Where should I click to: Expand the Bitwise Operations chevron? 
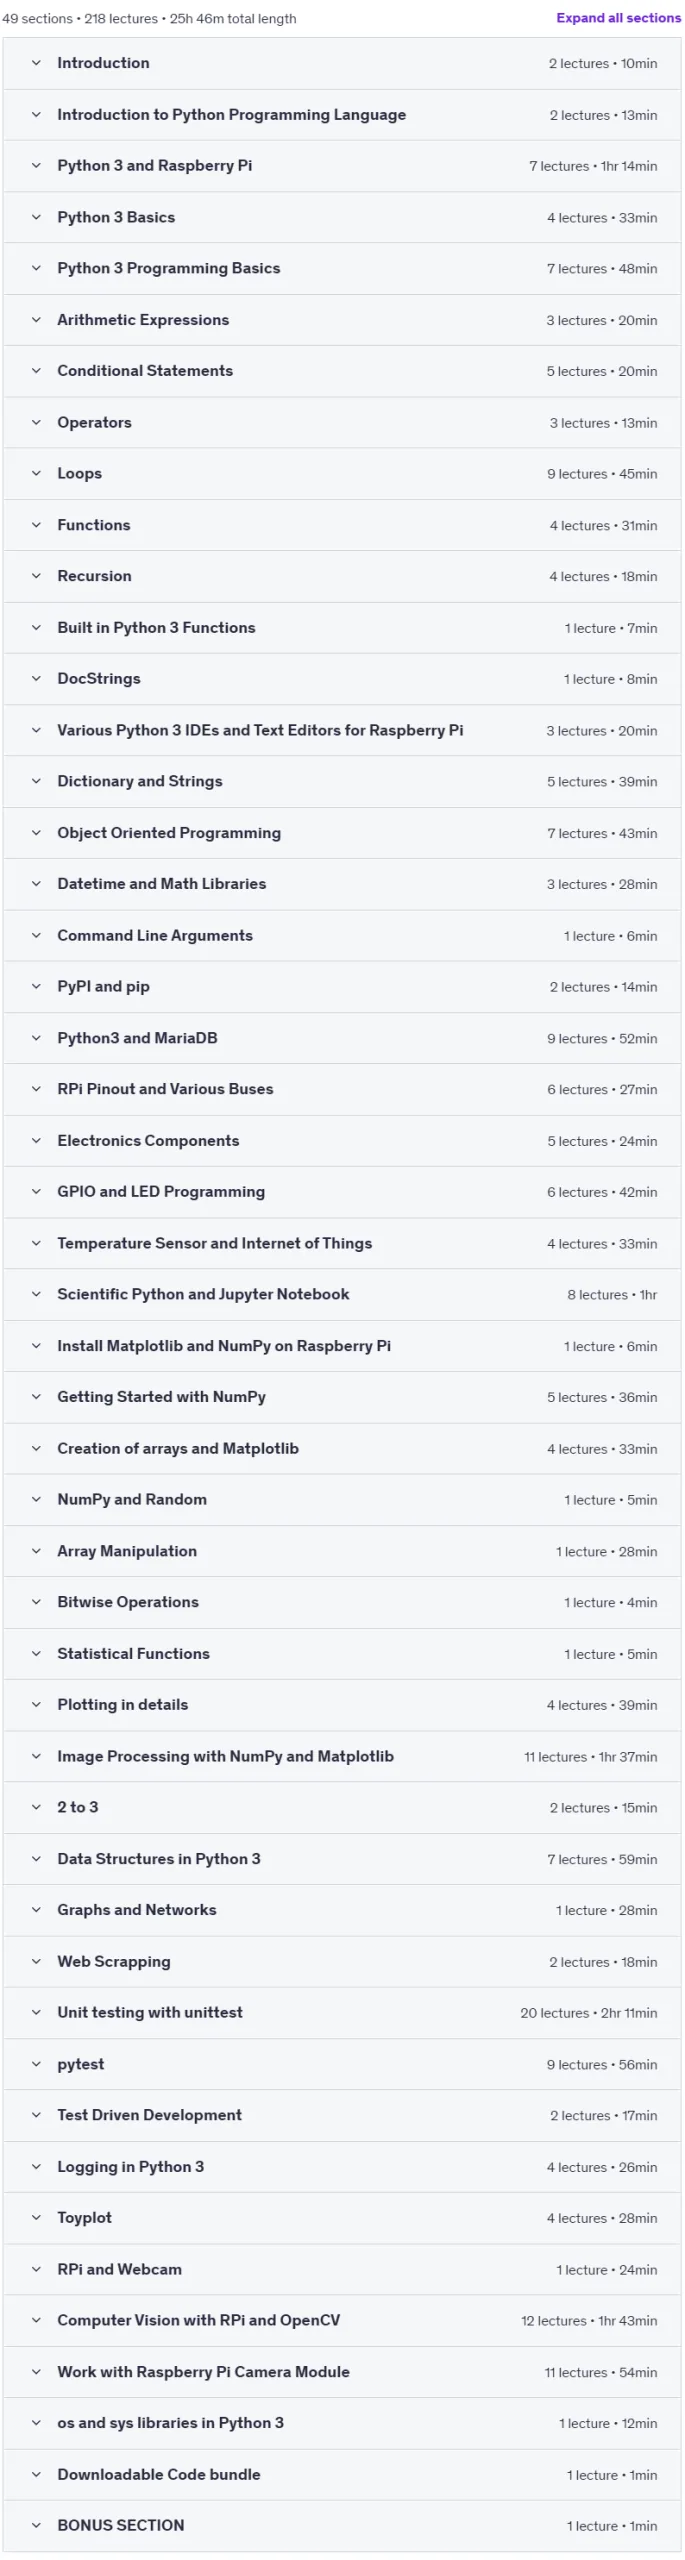(36, 1602)
